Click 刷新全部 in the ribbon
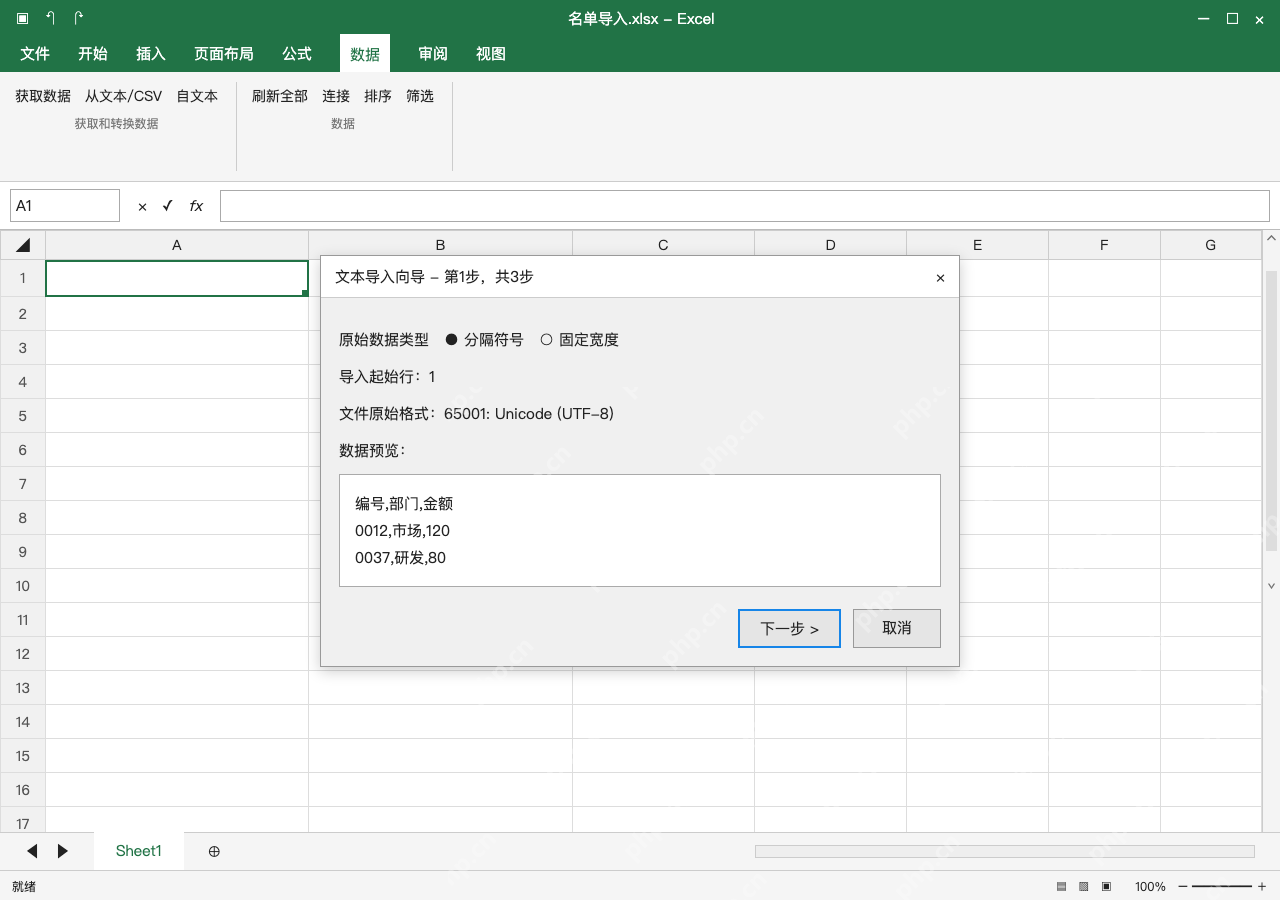The width and height of the screenshot is (1280, 900). [280, 96]
